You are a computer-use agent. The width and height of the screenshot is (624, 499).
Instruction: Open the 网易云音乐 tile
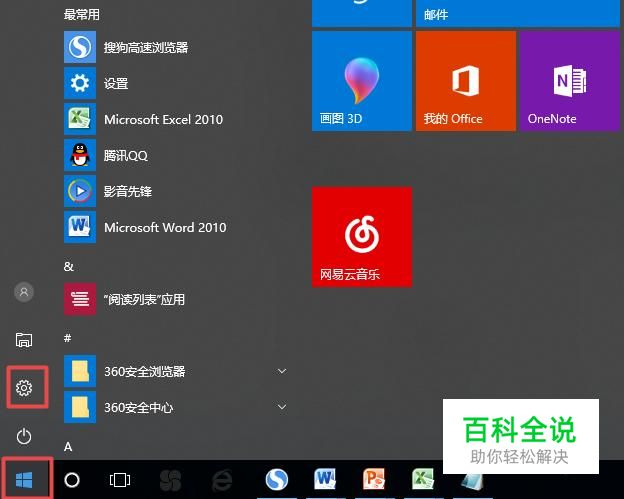(x=362, y=237)
